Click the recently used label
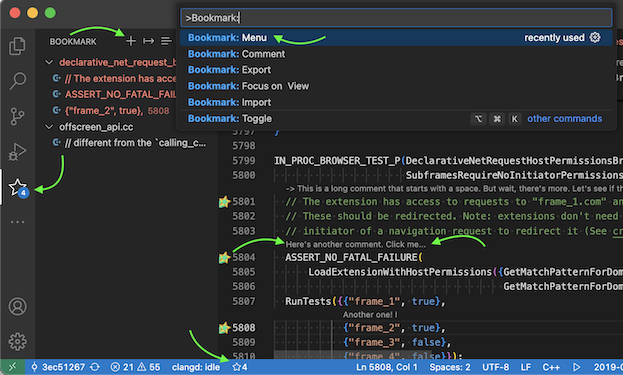Screen dimensions: 623x375 [554, 38]
